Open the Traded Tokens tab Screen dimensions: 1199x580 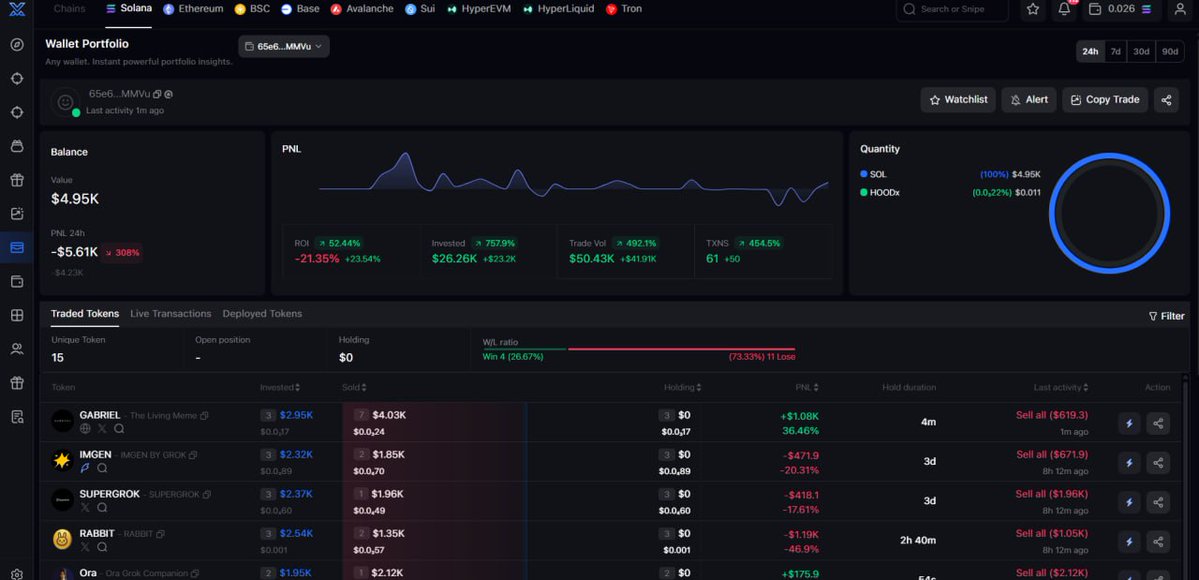[x=85, y=314]
